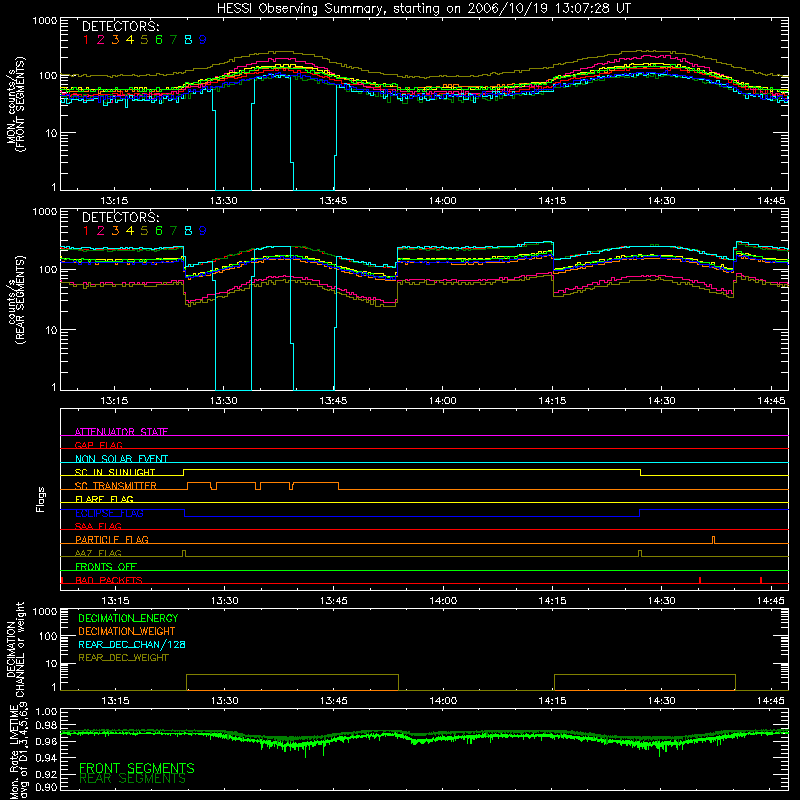Click the ECLIPSE_FLAG step up near 14:27
The height and width of the screenshot is (800, 800).
[x=640, y=513]
